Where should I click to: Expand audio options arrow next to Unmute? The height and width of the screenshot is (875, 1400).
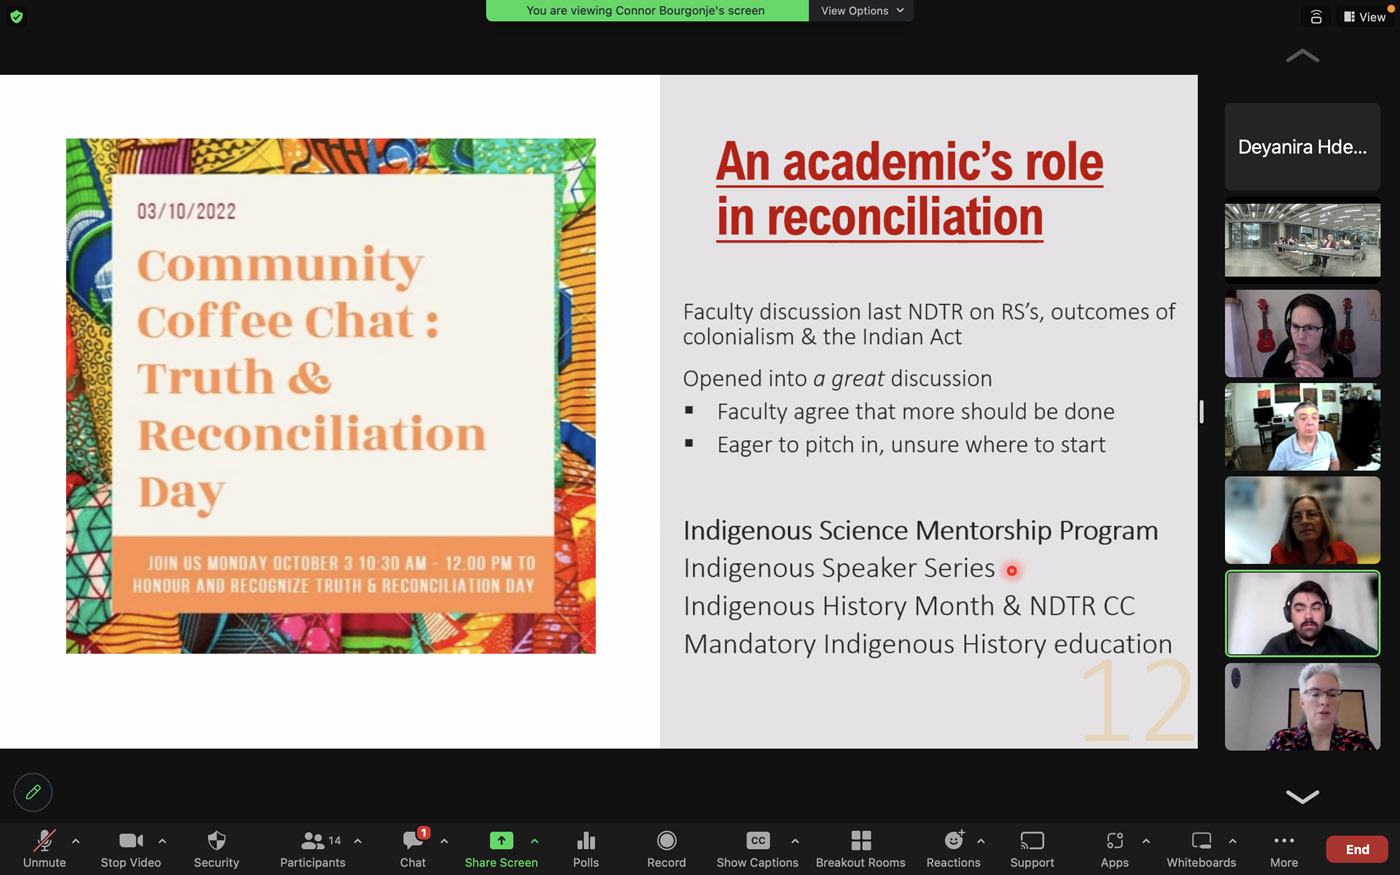(76, 841)
